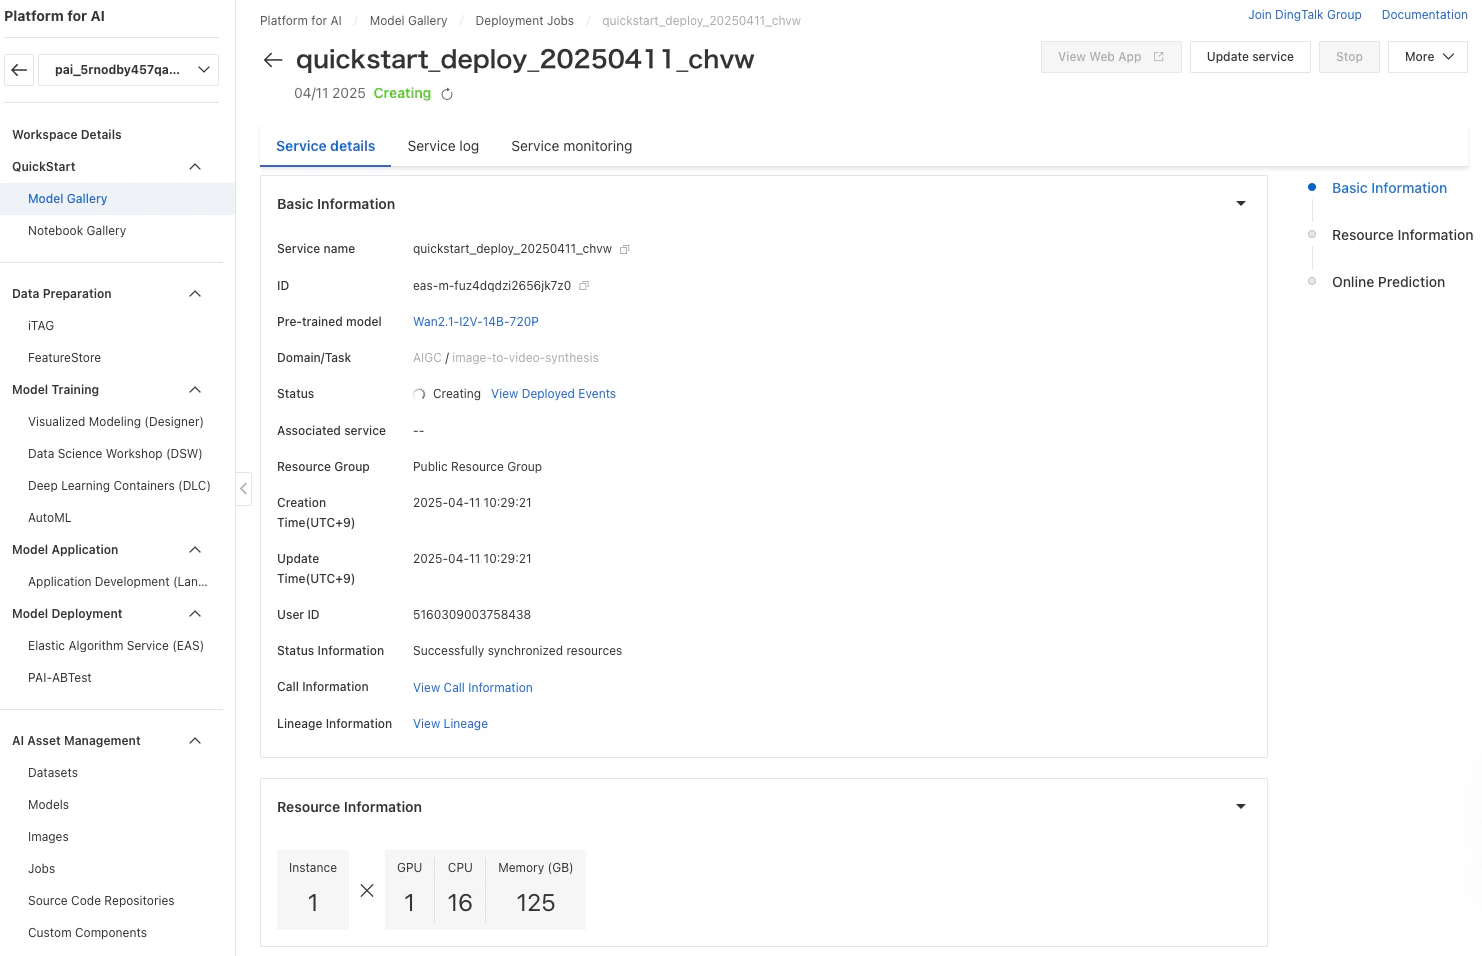Open Elastic Algorithm Service (EAS)
The image size is (1482, 956).
click(x=117, y=646)
